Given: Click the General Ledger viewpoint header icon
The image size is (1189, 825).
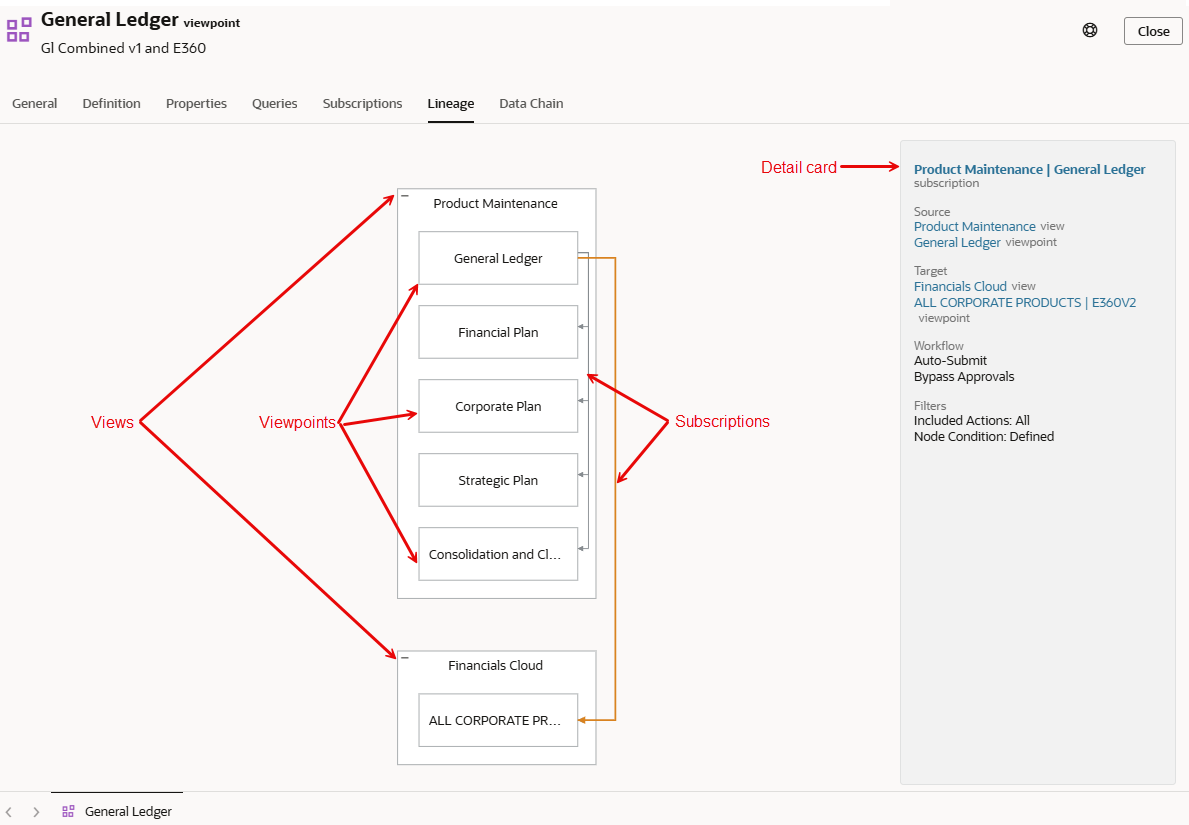Looking at the screenshot, I should (19, 29).
